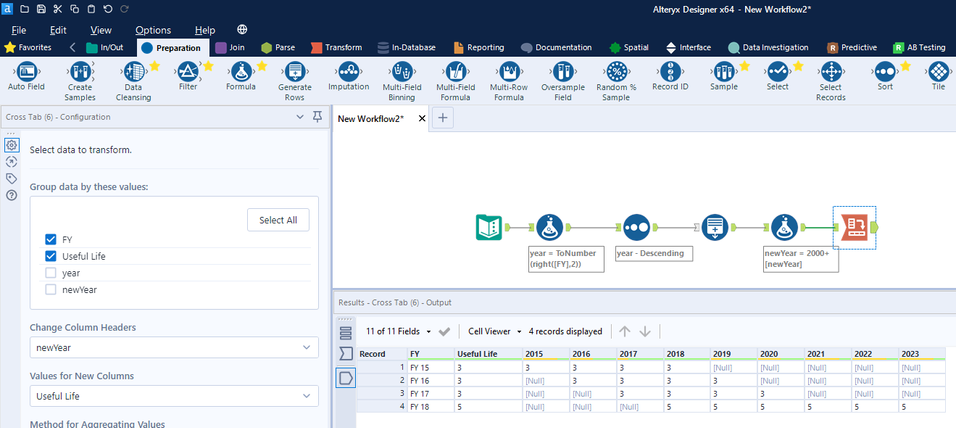Select the Sample tool
Screen dimensions: 956x428
point(724,77)
